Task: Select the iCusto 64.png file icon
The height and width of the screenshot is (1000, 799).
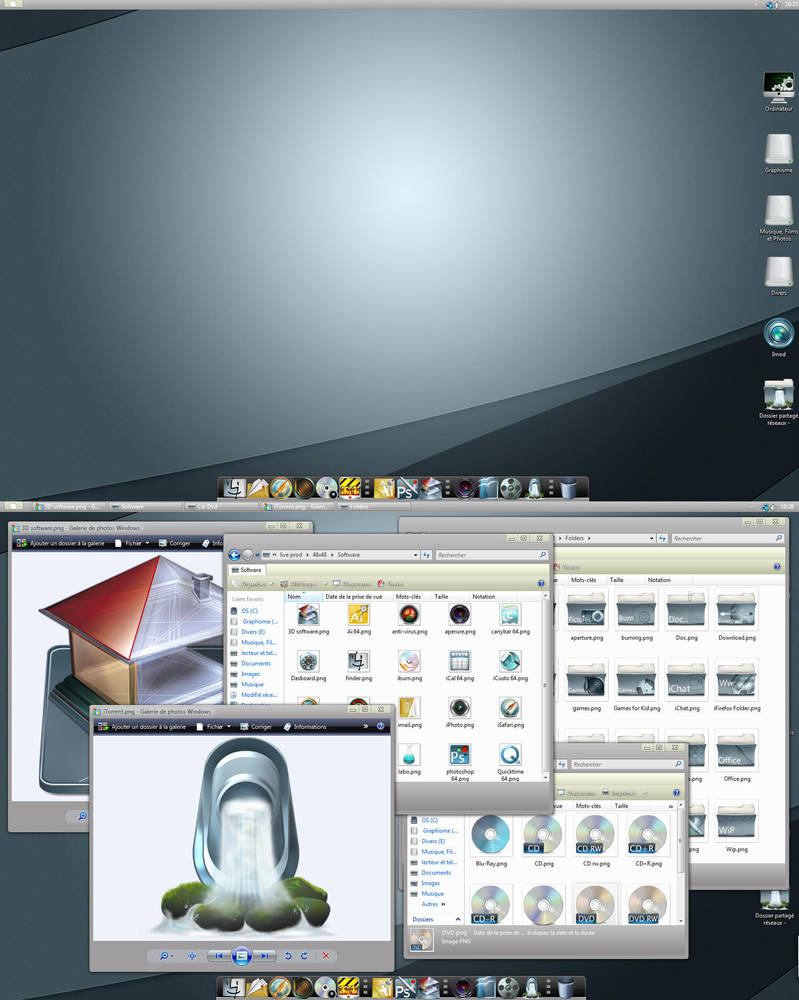Action: (510, 662)
